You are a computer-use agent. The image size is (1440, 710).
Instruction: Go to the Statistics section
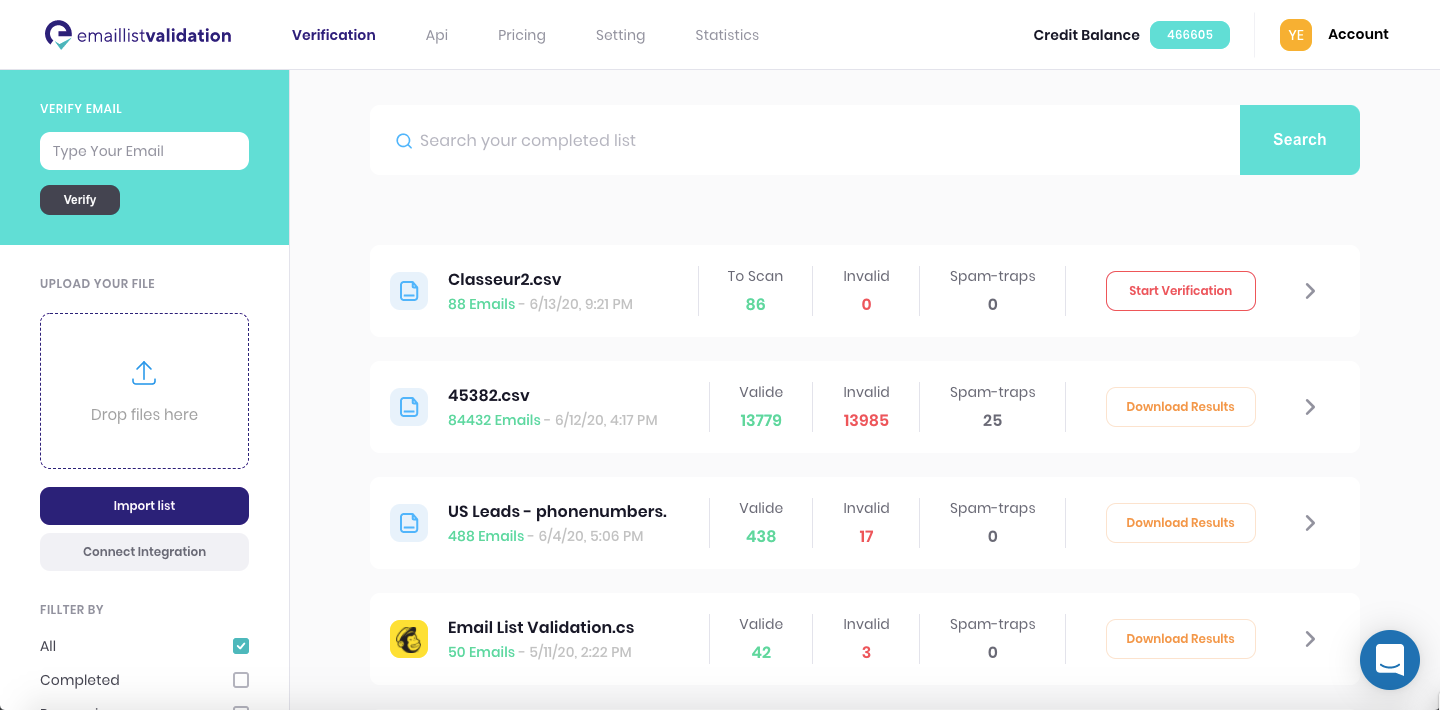[727, 34]
